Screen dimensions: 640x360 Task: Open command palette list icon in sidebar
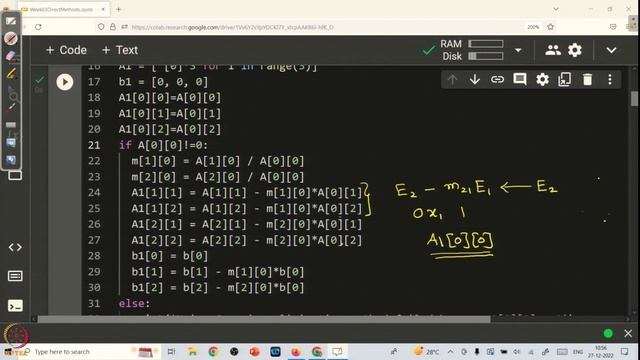pyautogui.click(x=15, y=276)
